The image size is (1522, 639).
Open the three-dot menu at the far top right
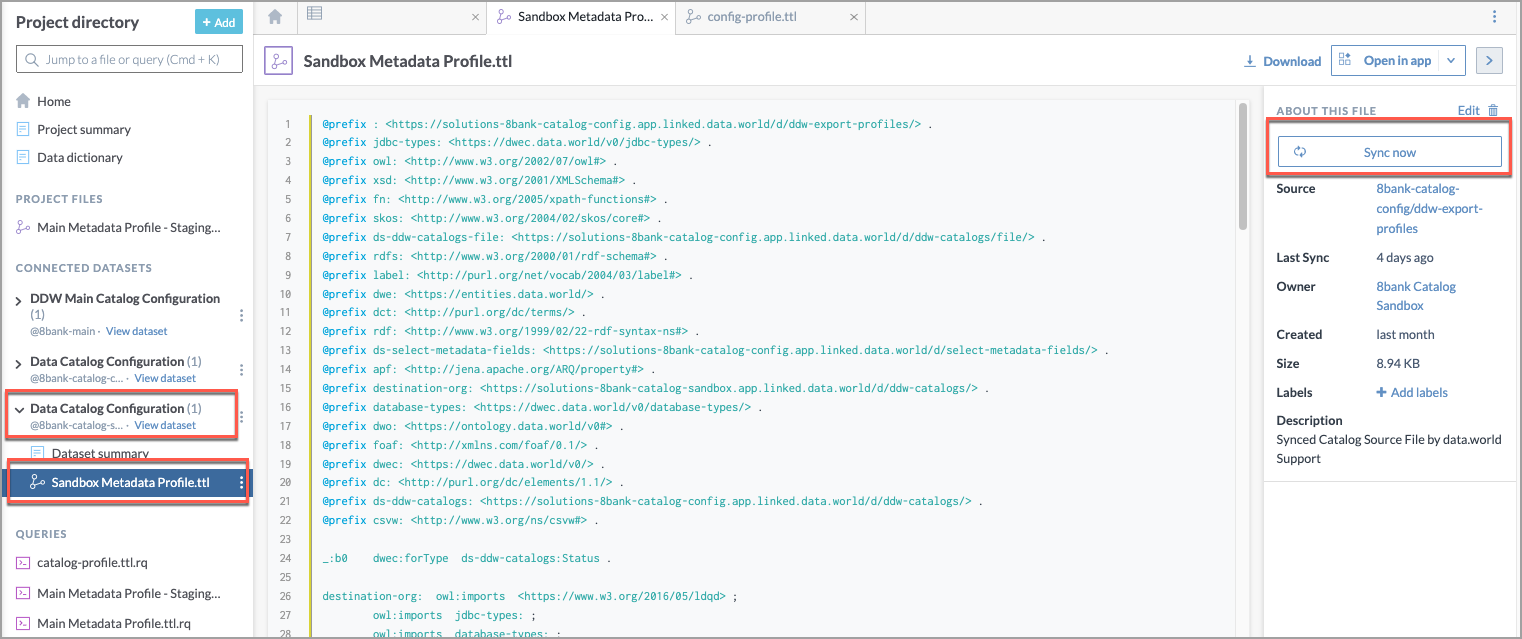pyautogui.click(x=1494, y=17)
